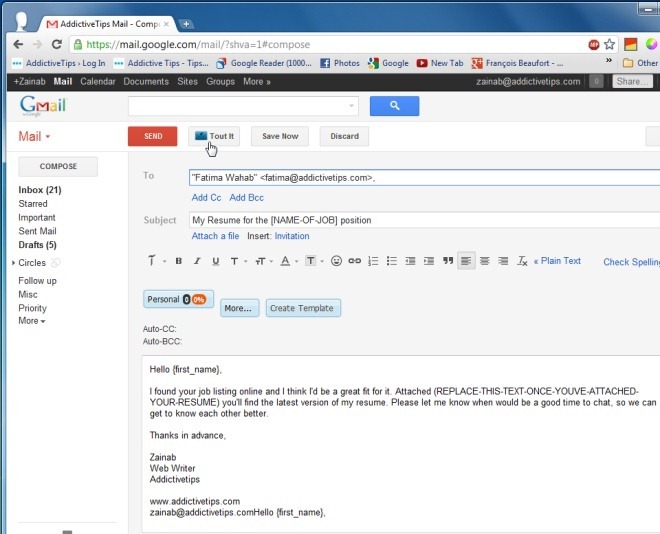
Task: Click in the Subject field
Action: pos(424,220)
